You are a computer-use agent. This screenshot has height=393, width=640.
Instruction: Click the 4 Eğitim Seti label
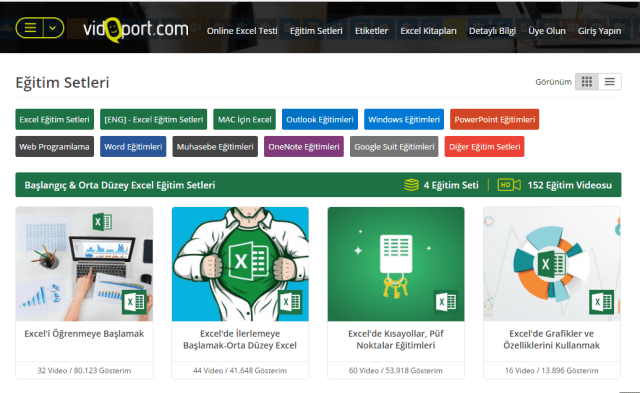click(451, 185)
